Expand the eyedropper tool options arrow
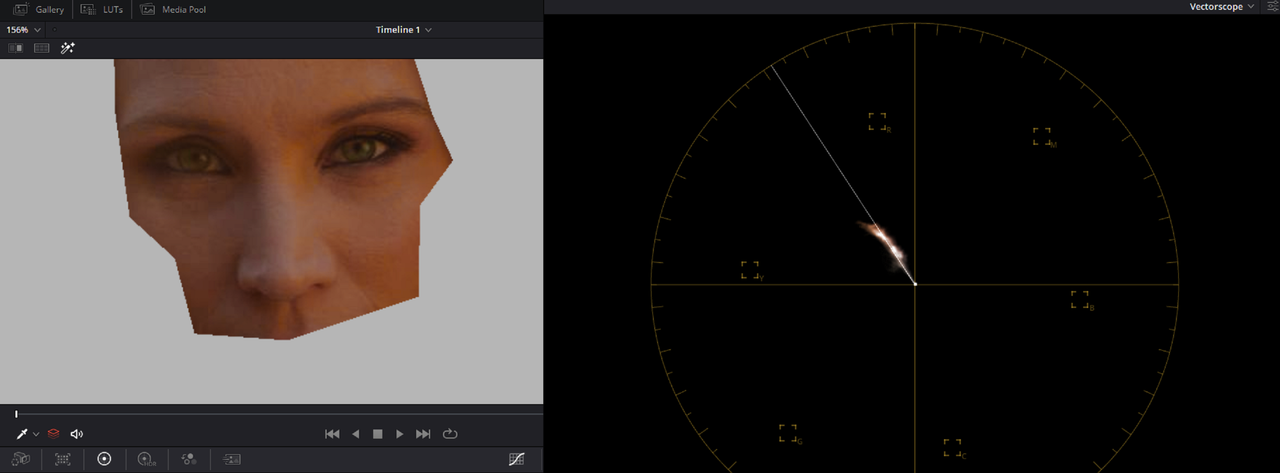This screenshot has width=1280, height=473. tap(36, 434)
